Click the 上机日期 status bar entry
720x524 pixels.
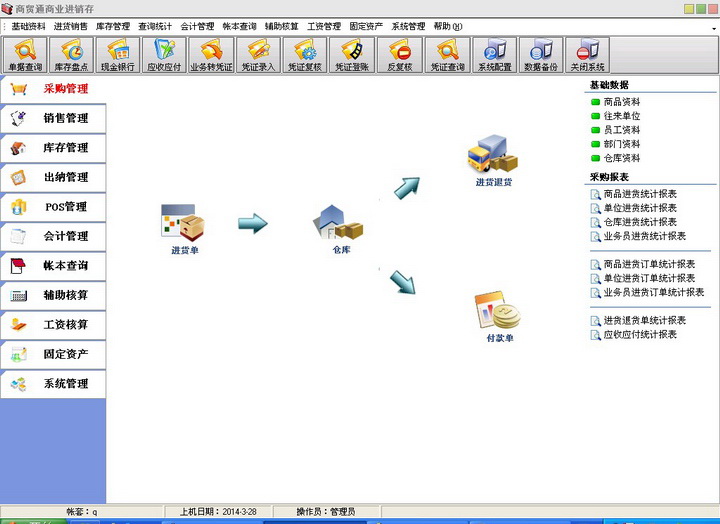[x=218, y=512]
